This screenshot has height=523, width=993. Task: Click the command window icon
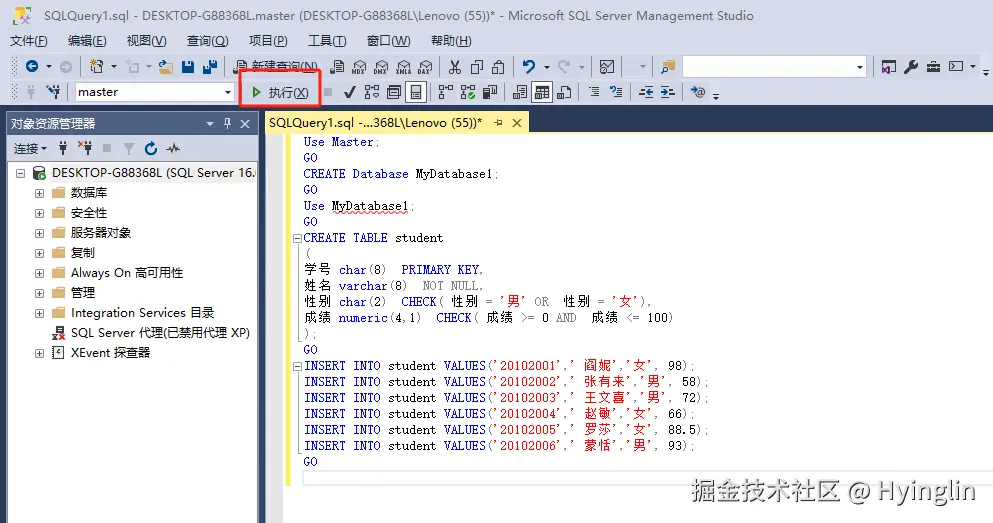(956, 66)
